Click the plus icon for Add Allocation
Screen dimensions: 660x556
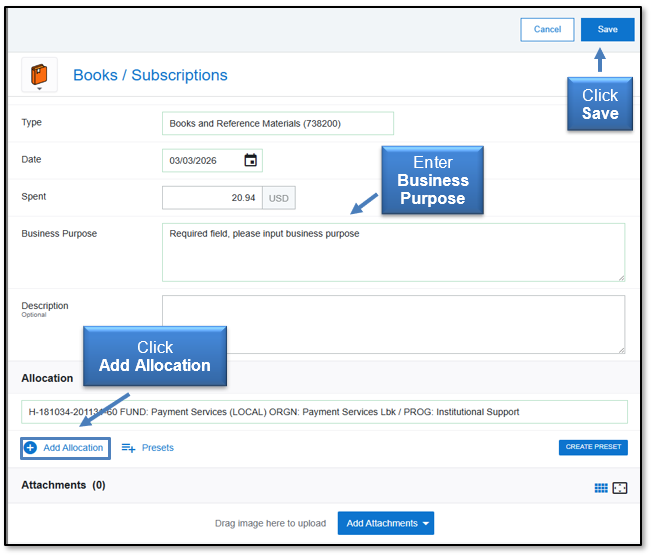pyautogui.click(x=31, y=448)
